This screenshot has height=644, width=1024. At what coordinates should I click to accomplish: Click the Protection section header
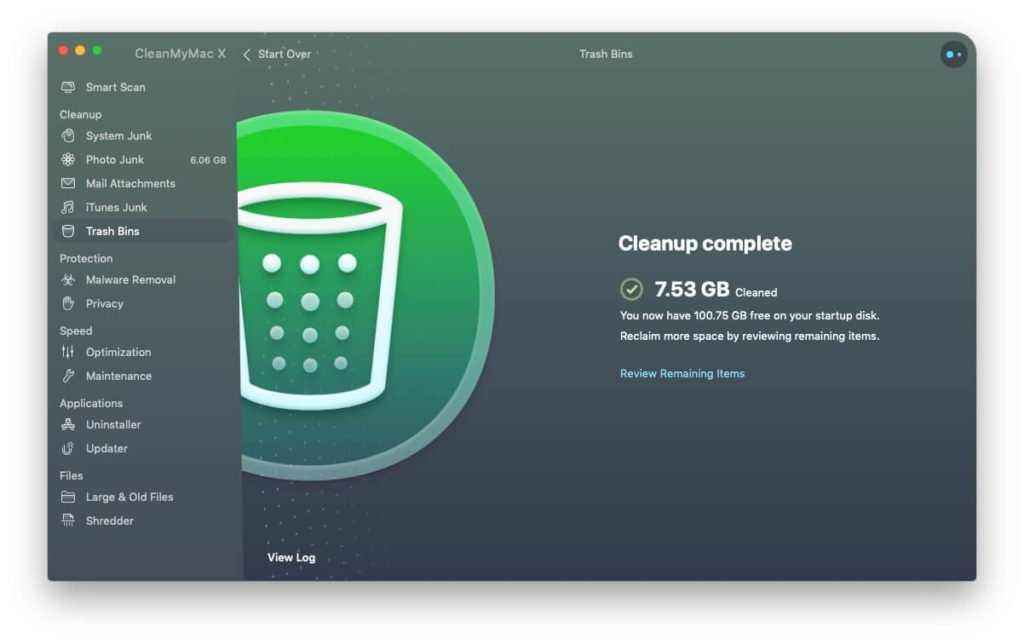(x=86, y=259)
